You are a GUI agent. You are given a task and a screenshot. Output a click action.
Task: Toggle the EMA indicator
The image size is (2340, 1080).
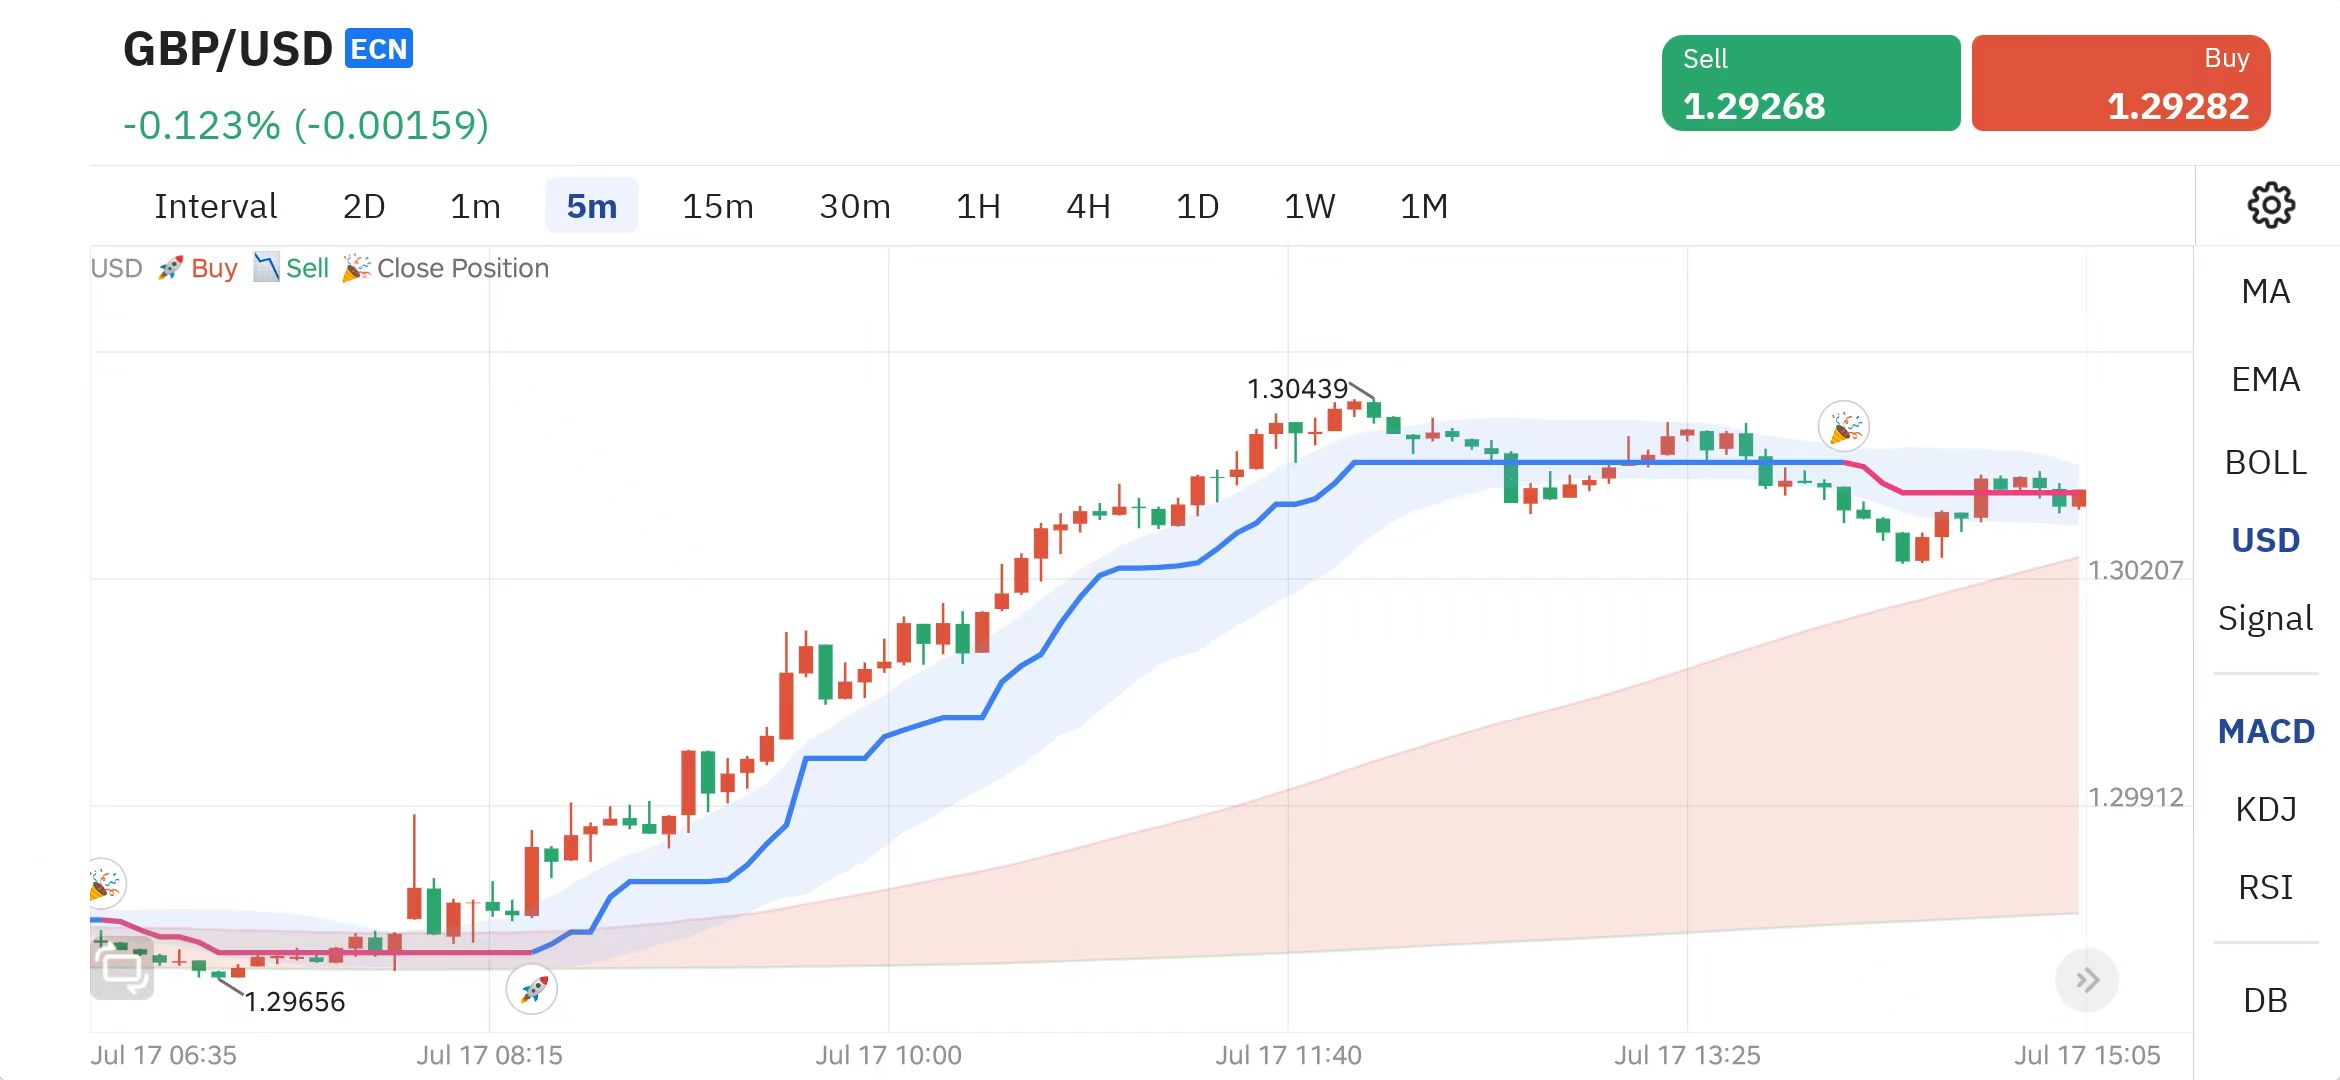point(2265,380)
